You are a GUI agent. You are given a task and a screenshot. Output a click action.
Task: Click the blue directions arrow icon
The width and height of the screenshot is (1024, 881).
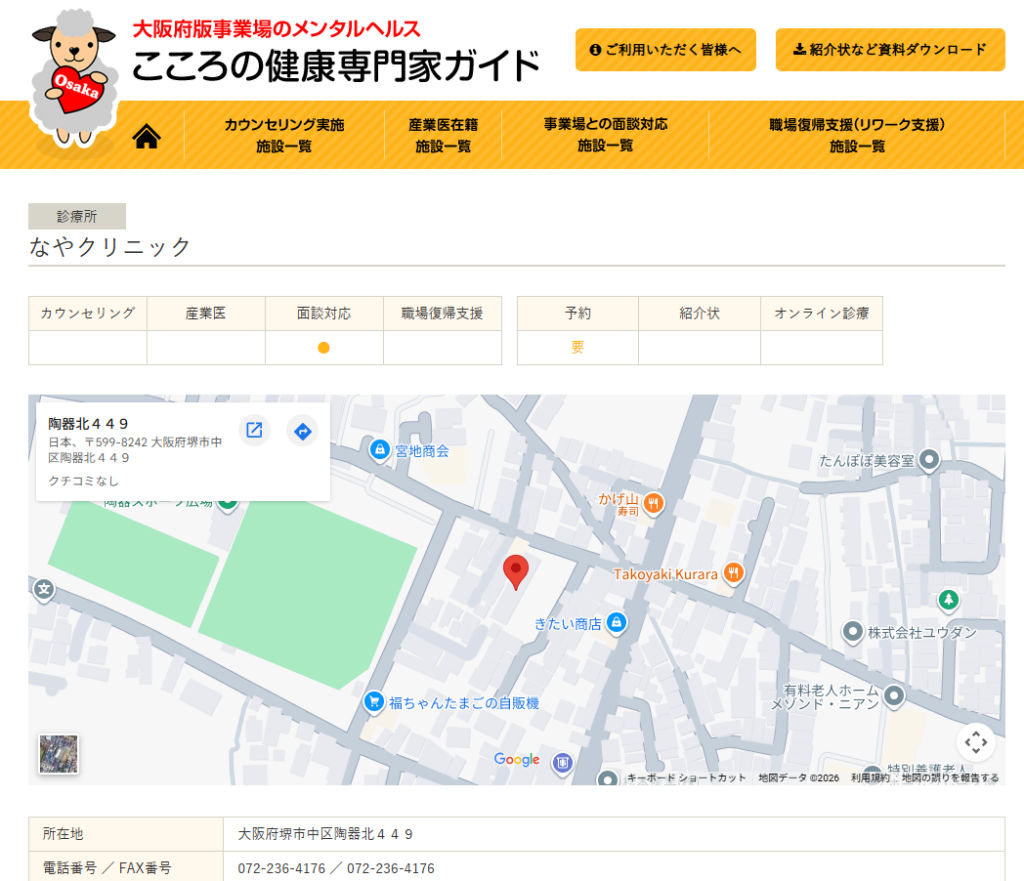(x=302, y=431)
